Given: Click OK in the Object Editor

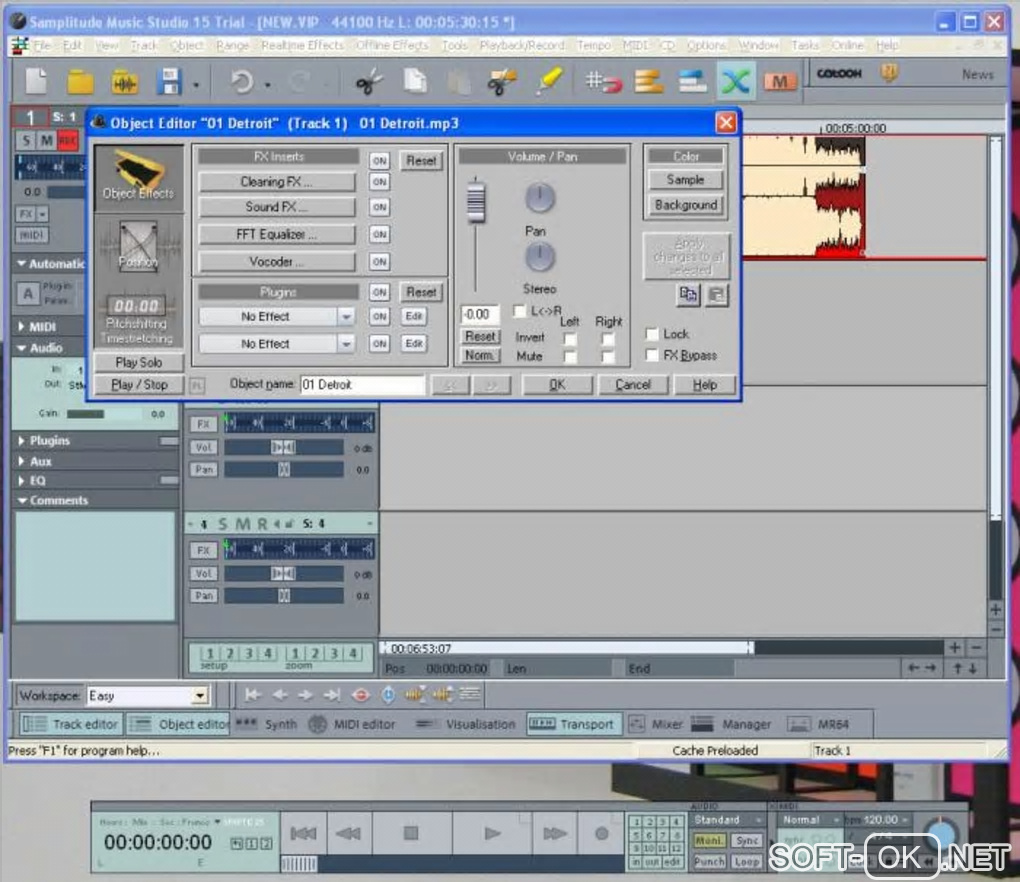Looking at the screenshot, I should (x=557, y=384).
